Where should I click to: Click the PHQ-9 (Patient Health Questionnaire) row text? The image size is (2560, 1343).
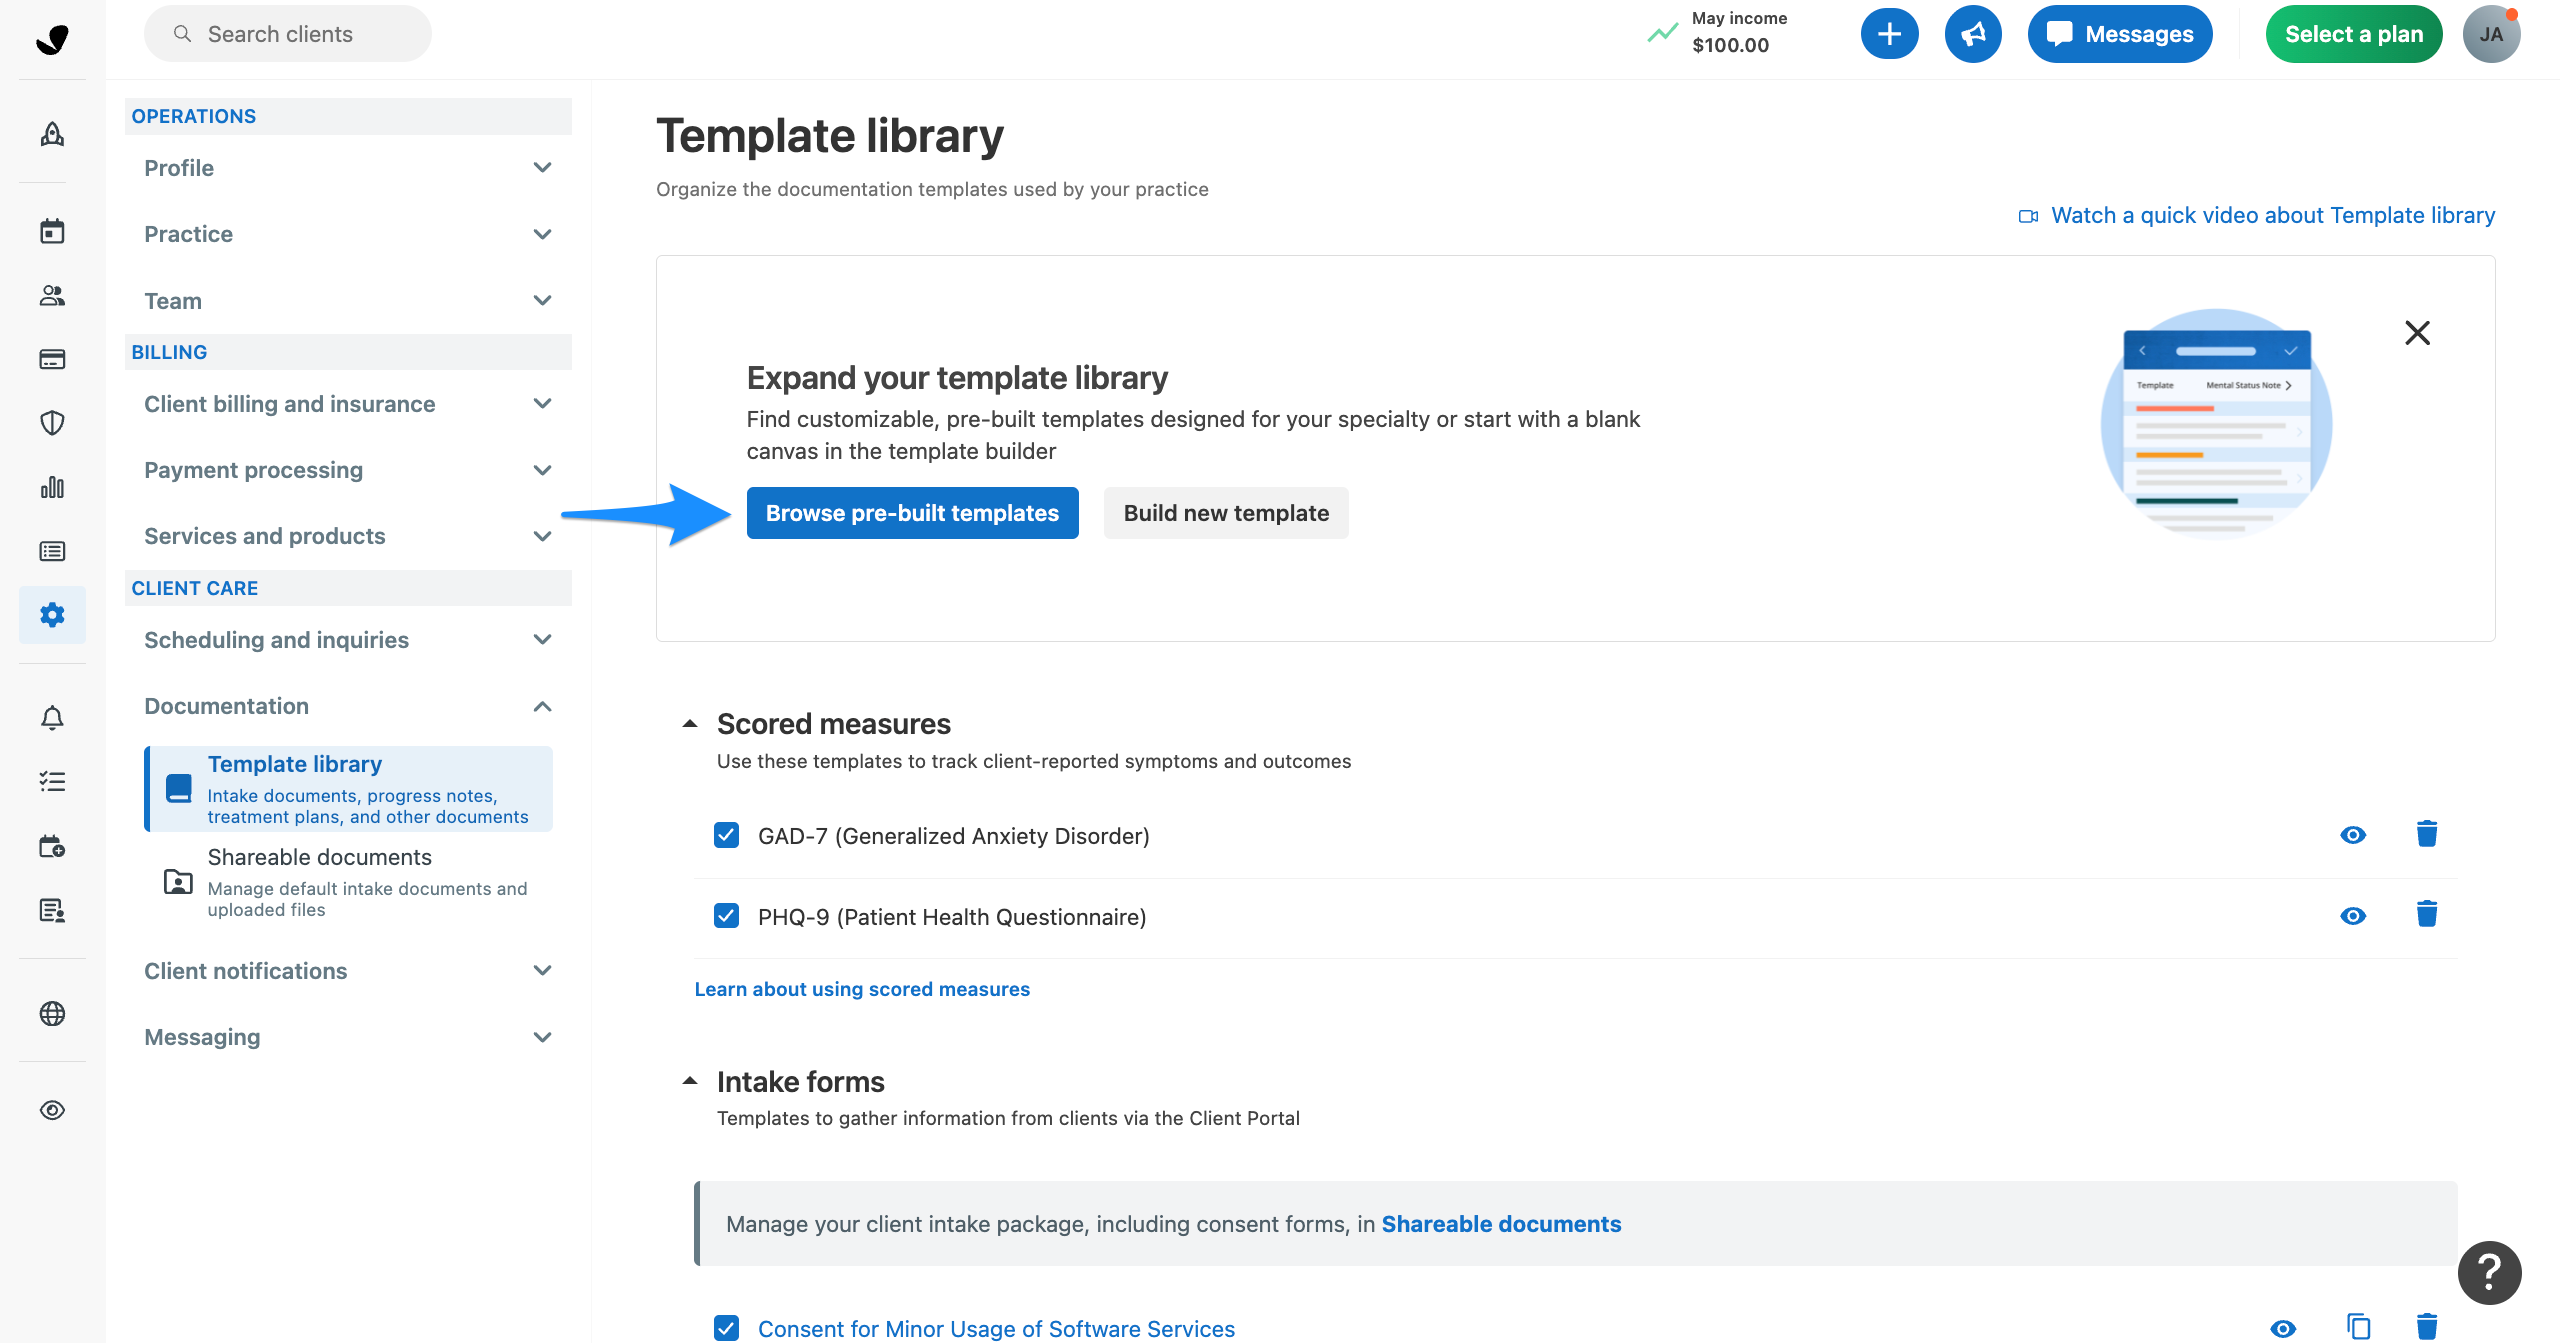[x=952, y=917]
